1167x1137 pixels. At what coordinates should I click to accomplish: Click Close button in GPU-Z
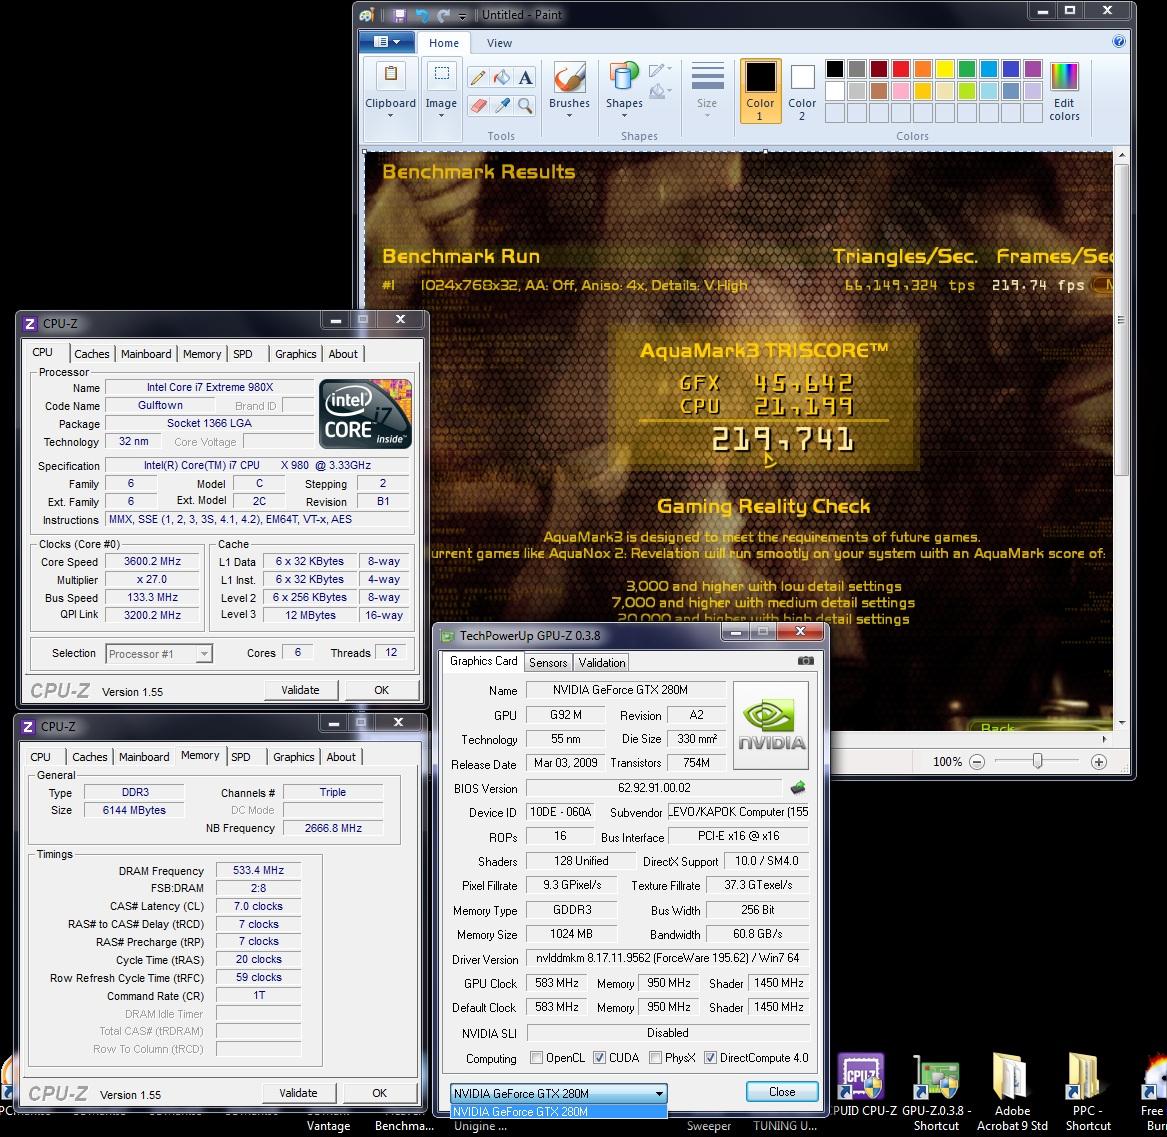(x=781, y=1092)
